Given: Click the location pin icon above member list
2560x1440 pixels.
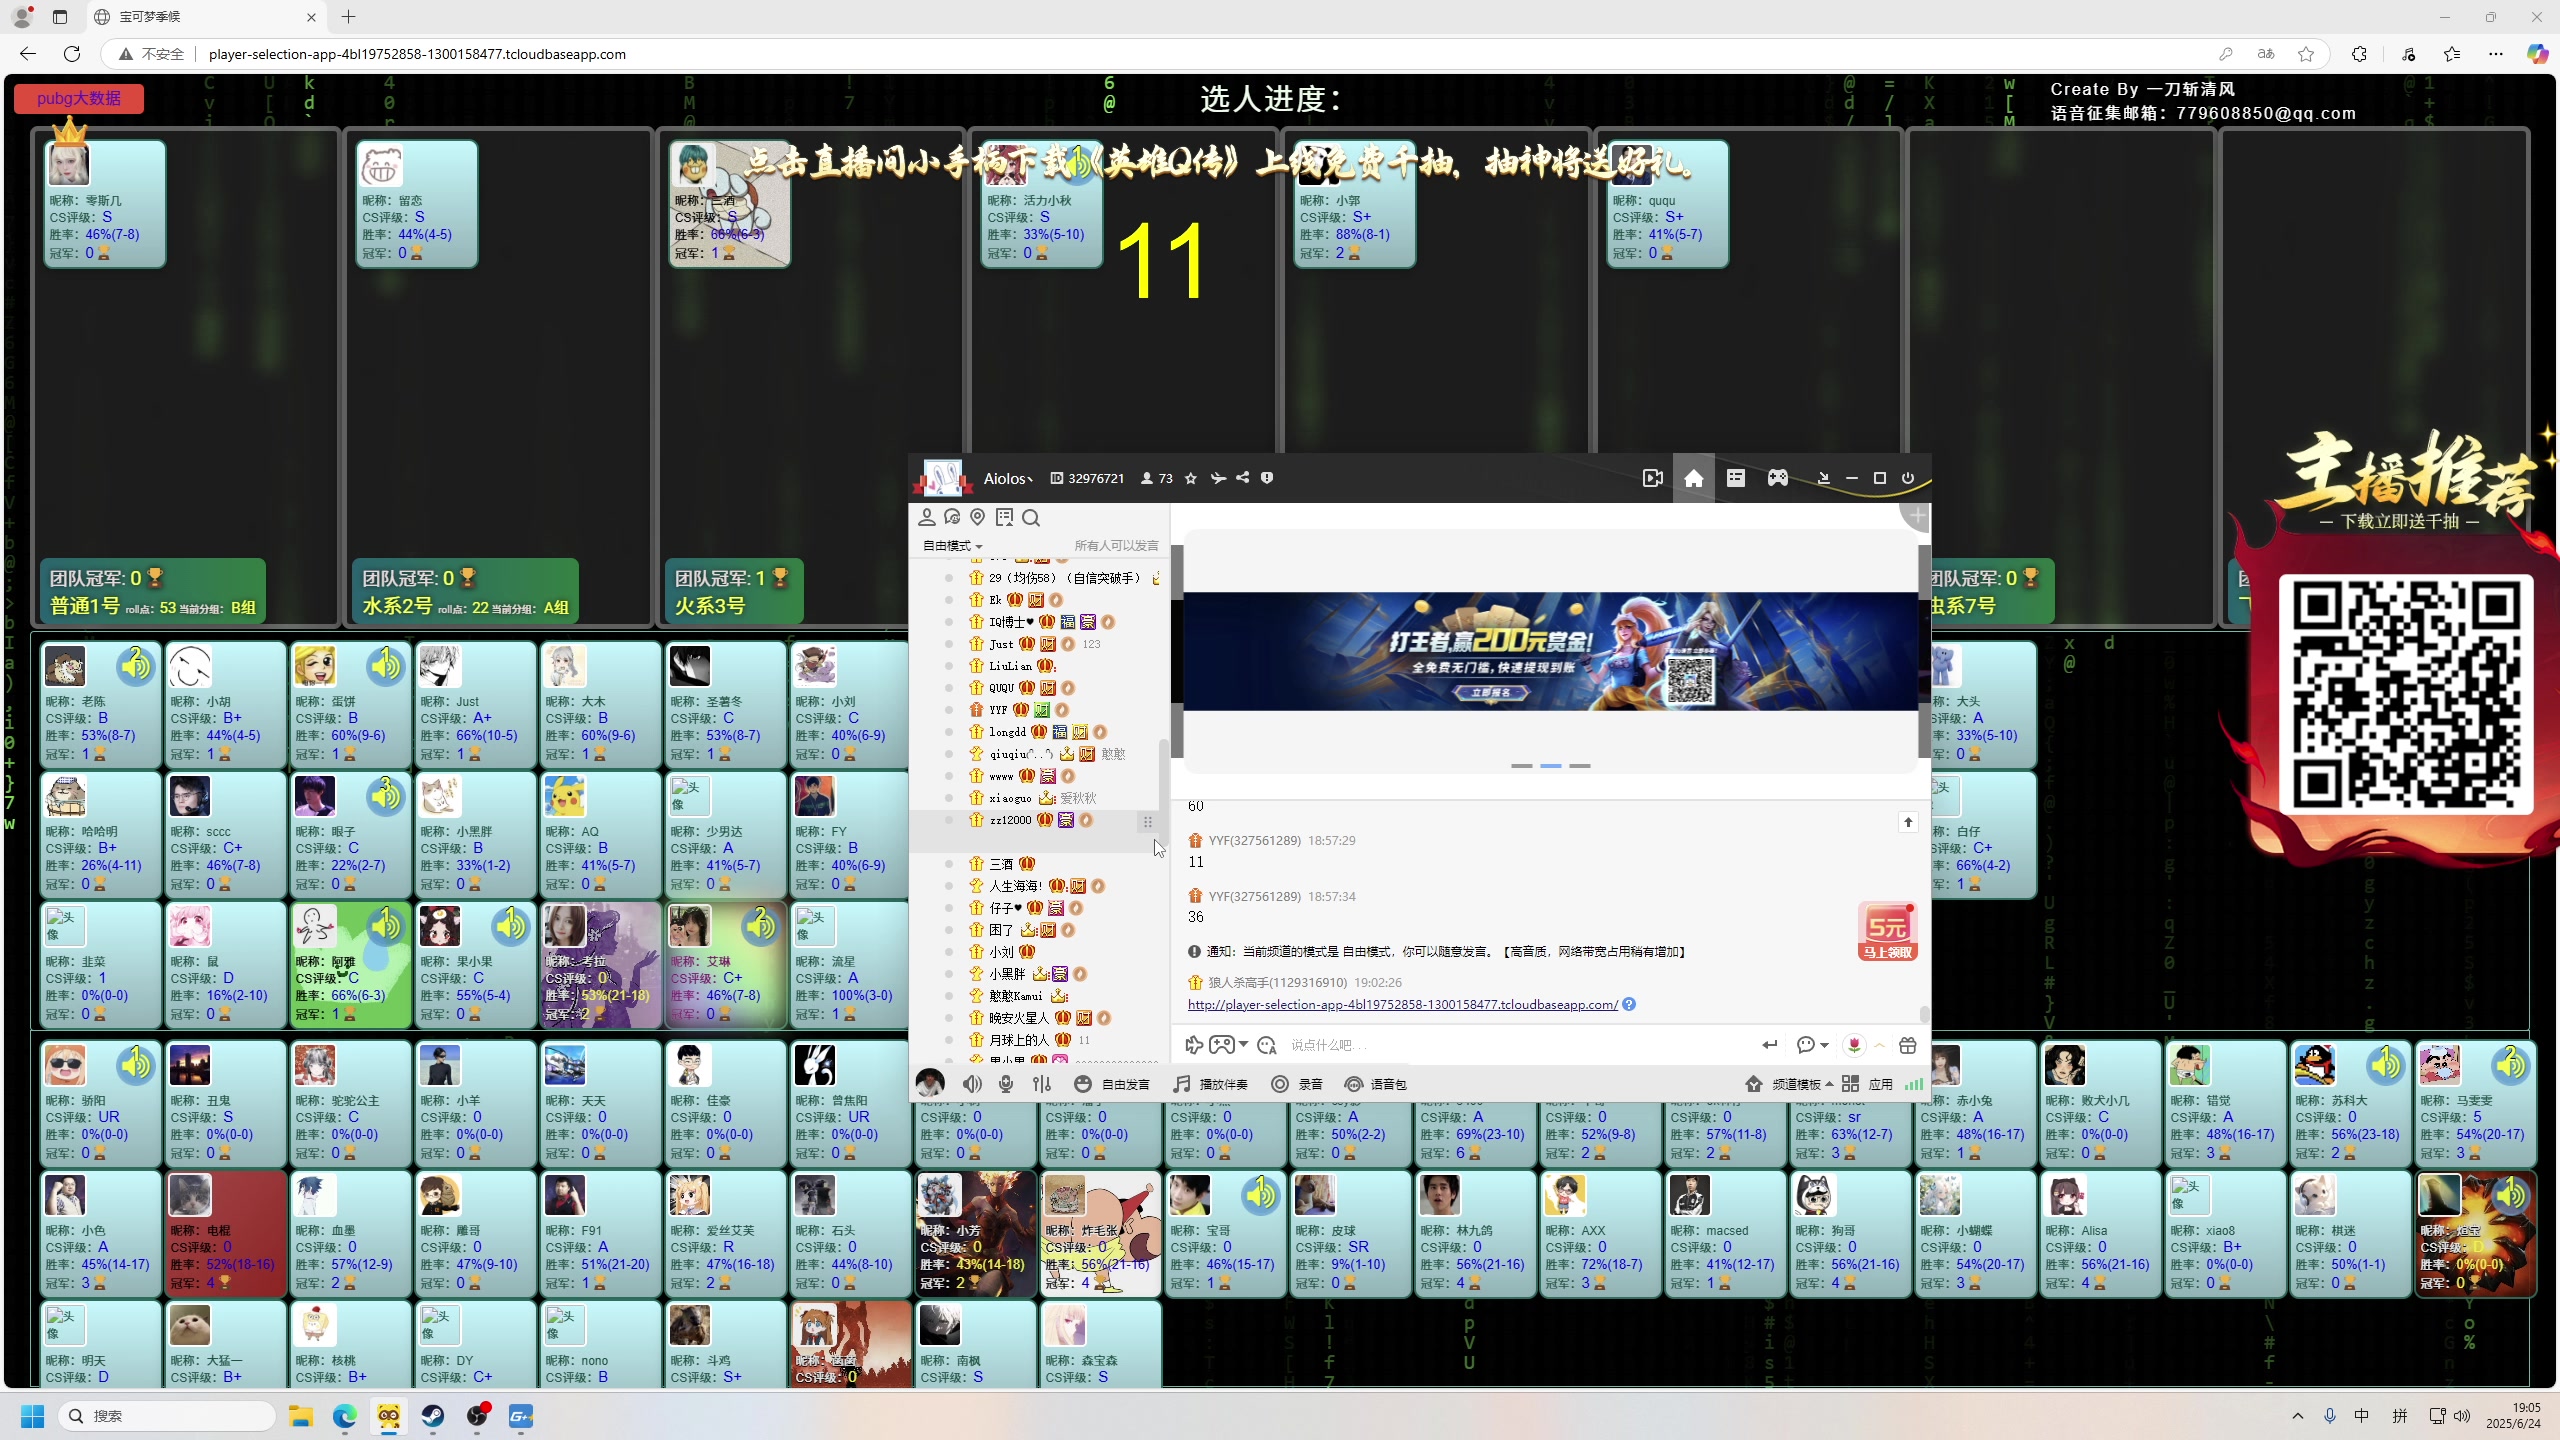Looking at the screenshot, I should 977,517.
